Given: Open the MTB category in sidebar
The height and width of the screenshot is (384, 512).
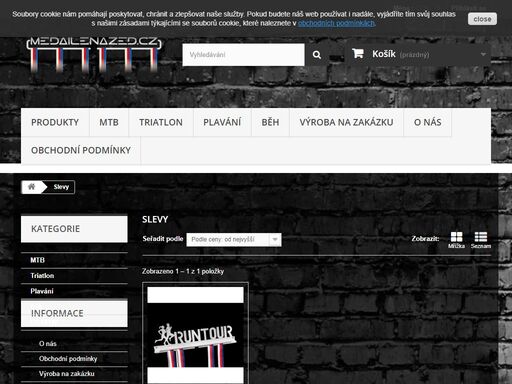Looking at the screenshot, I should [x=37, y=260].
